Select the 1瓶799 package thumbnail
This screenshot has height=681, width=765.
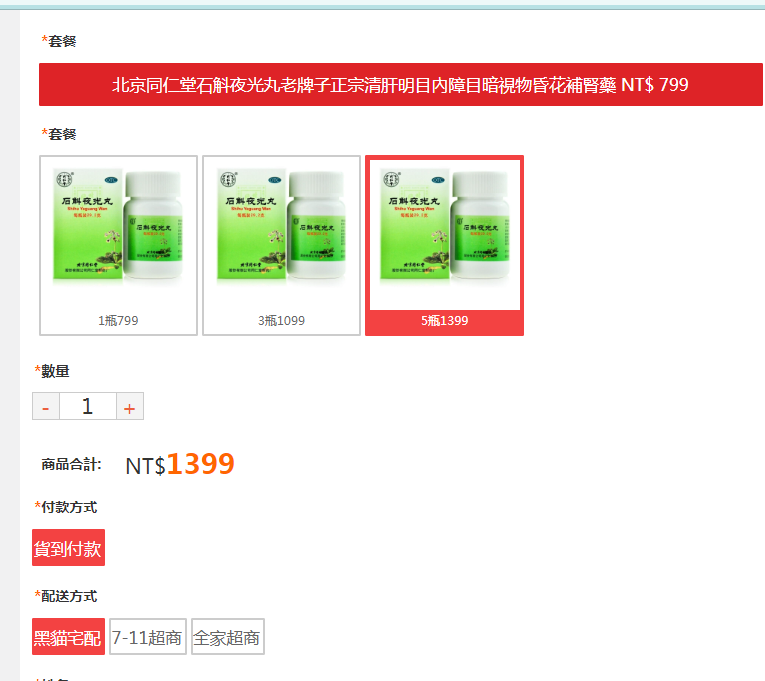pyautogui.click(x=118, y=245)
